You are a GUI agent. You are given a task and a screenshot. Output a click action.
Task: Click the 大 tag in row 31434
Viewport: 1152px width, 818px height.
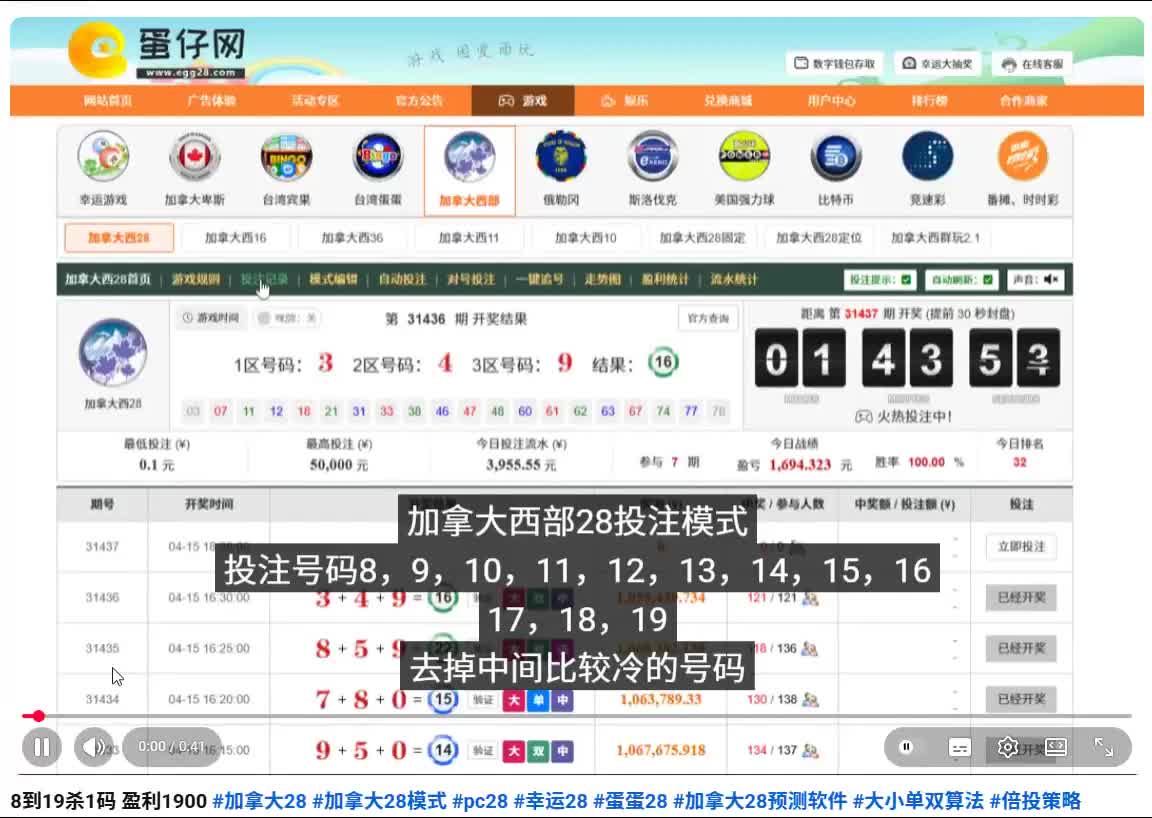point(514,700)
